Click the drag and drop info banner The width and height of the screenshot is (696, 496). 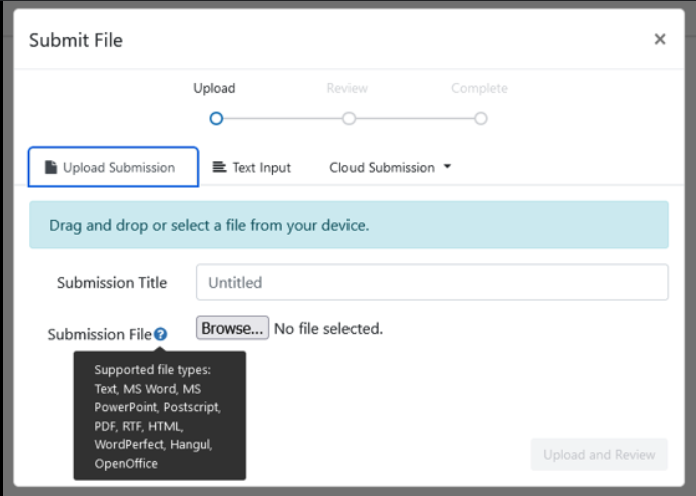[348, 225]
